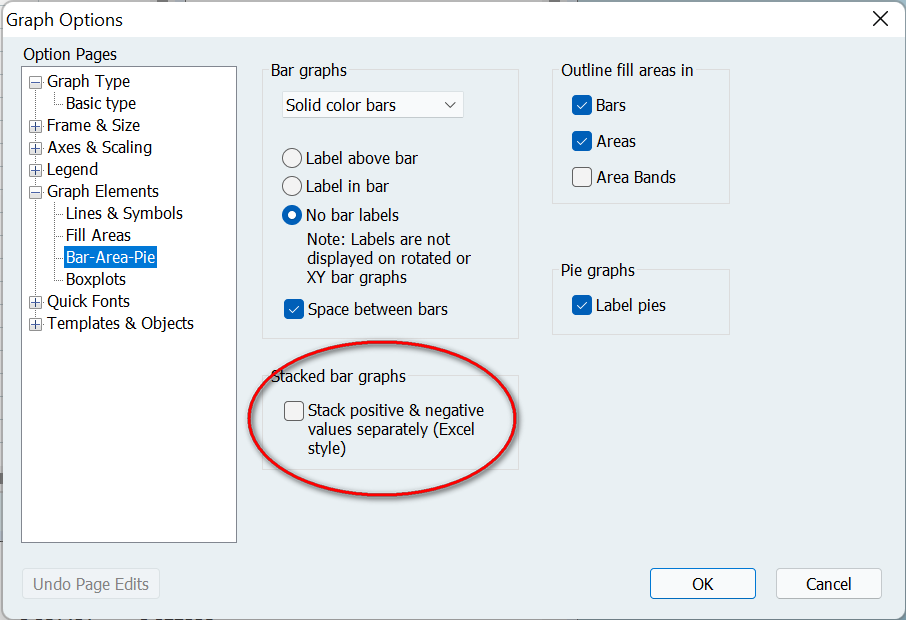Expand the Axes & Scaling node
Viewport: 906px width, 620px height.
36,148
